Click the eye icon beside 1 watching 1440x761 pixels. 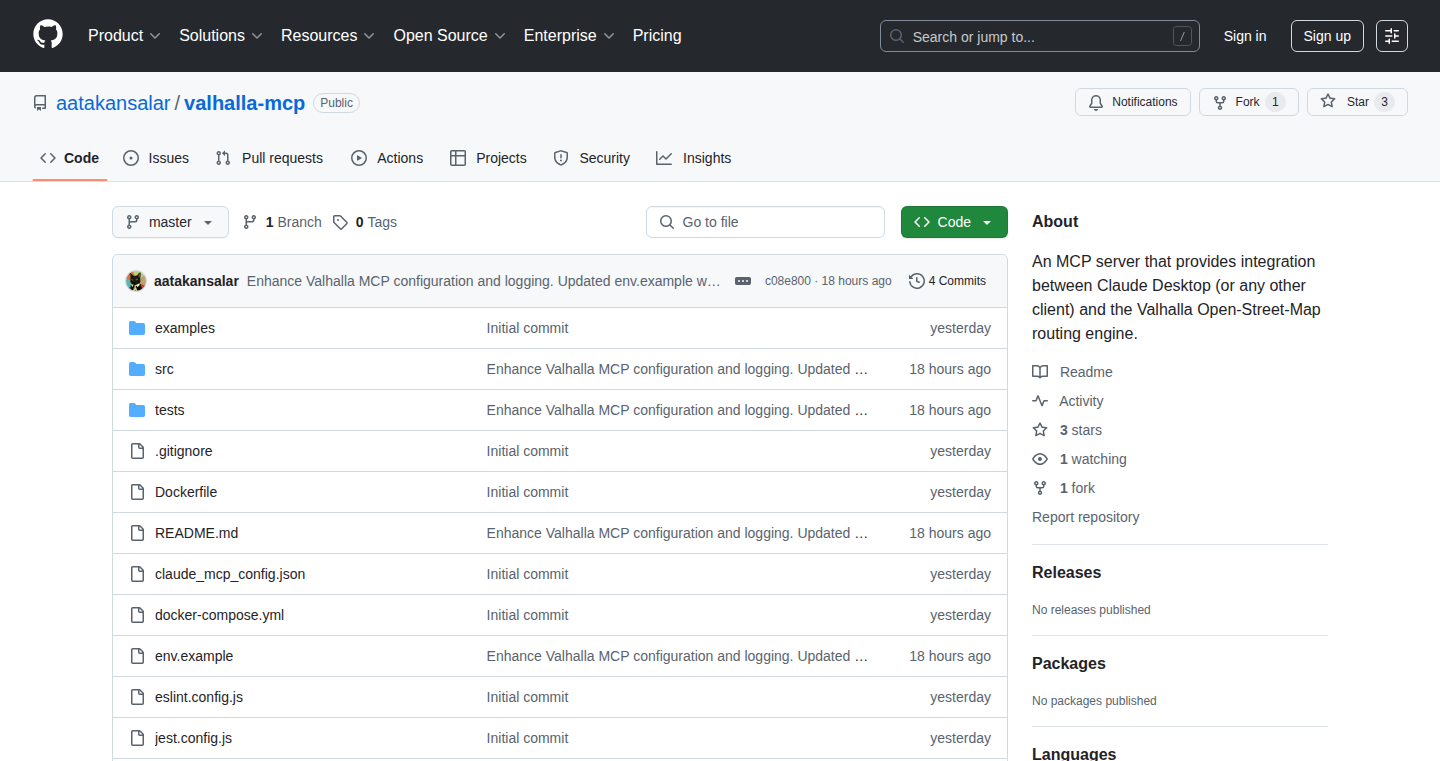pos(1040,459)
